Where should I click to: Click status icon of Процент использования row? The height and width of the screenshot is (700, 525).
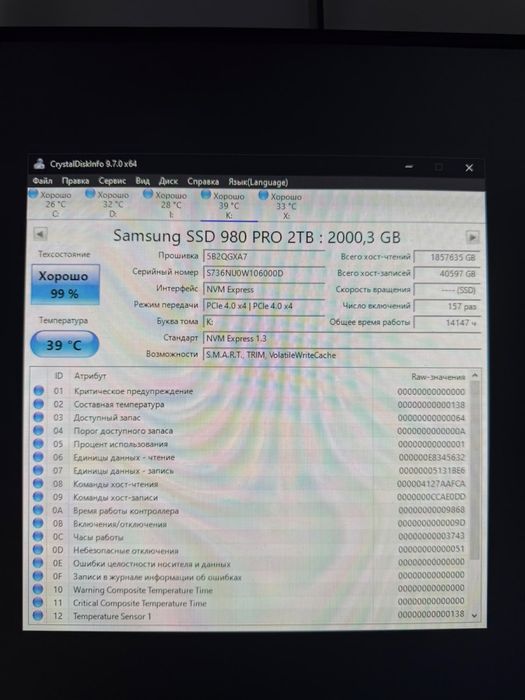(39, 444)
